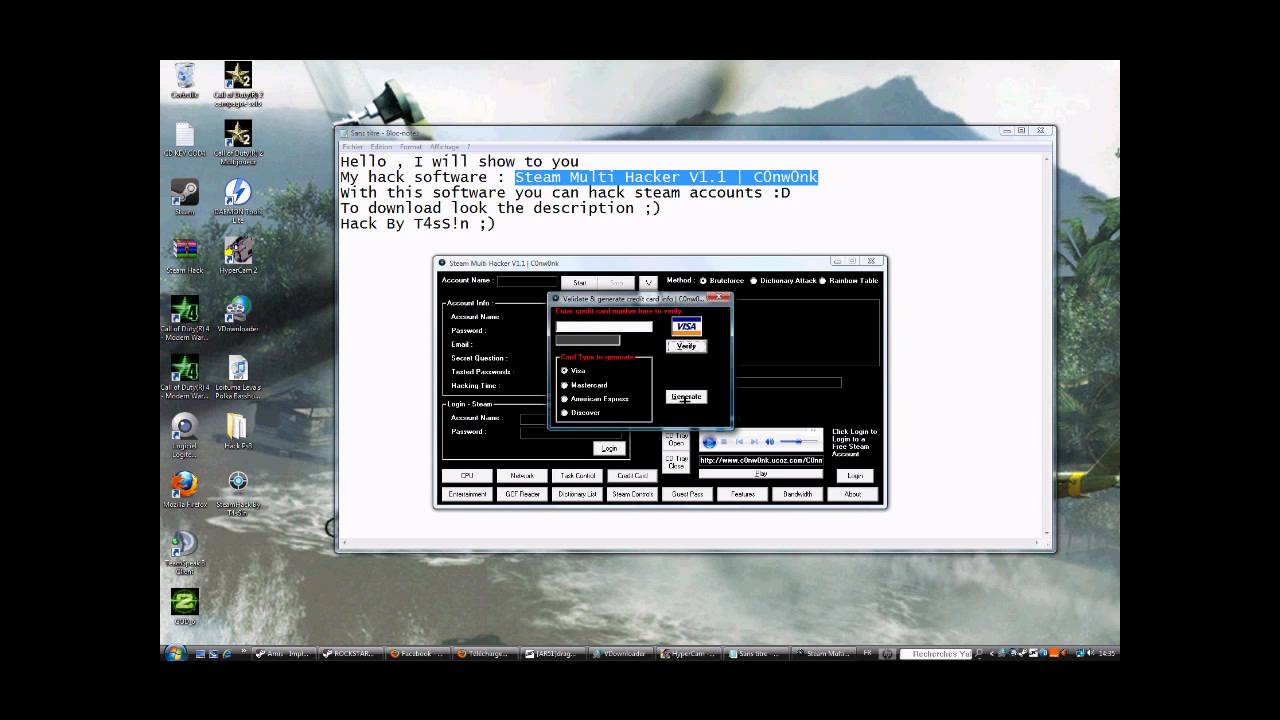This screenshot has height=720, width=1280.
Task: Click the Verify button in credit card dialog
Action: click(x=686, y=346)
